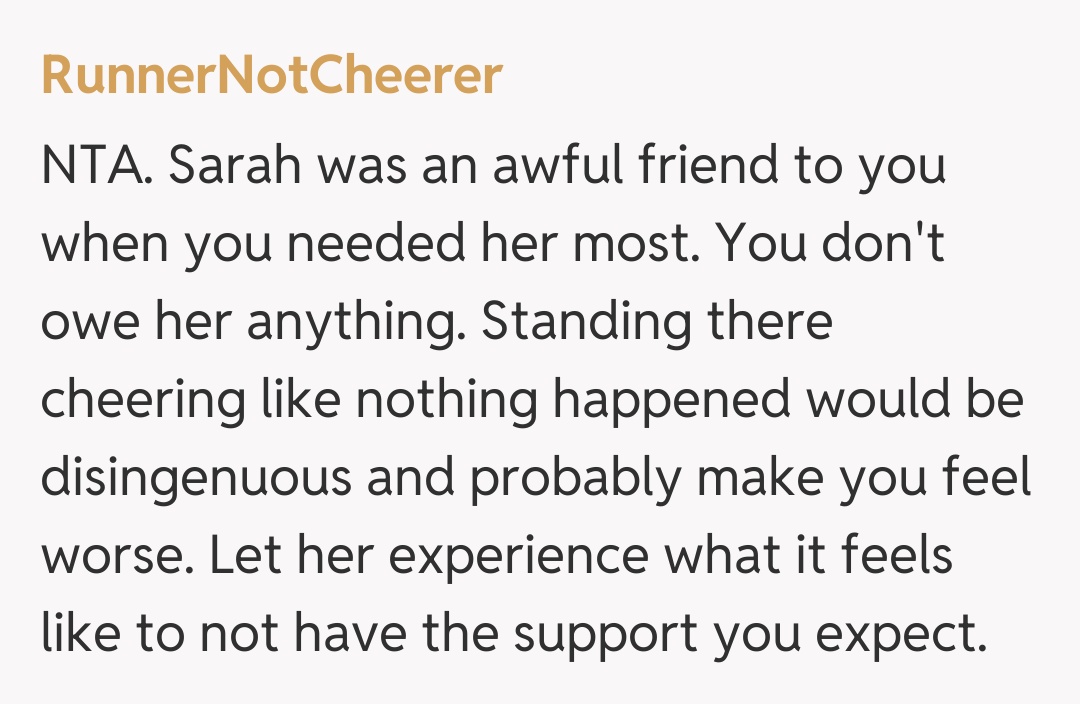Open RunnerNotCheerer's user profile

[271, 77]
